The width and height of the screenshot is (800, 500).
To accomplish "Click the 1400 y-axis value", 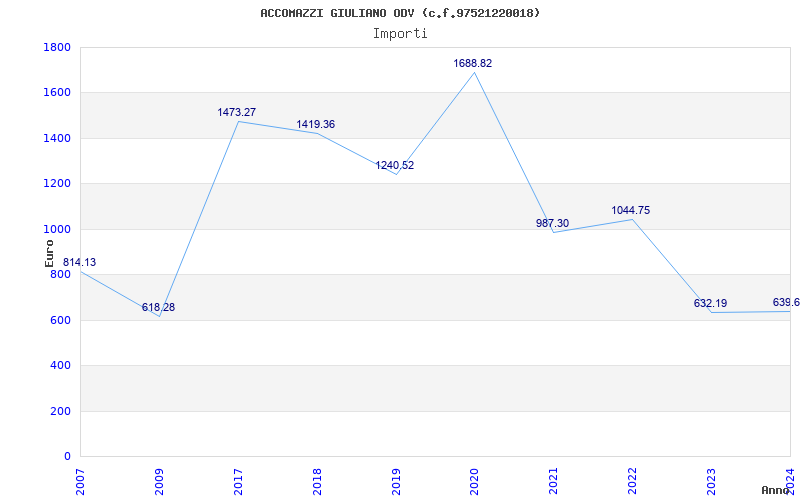I will click(x=57, y=138).
